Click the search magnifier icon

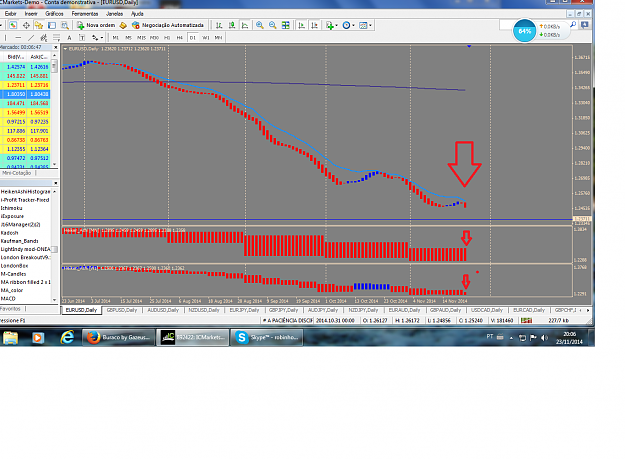573,25
